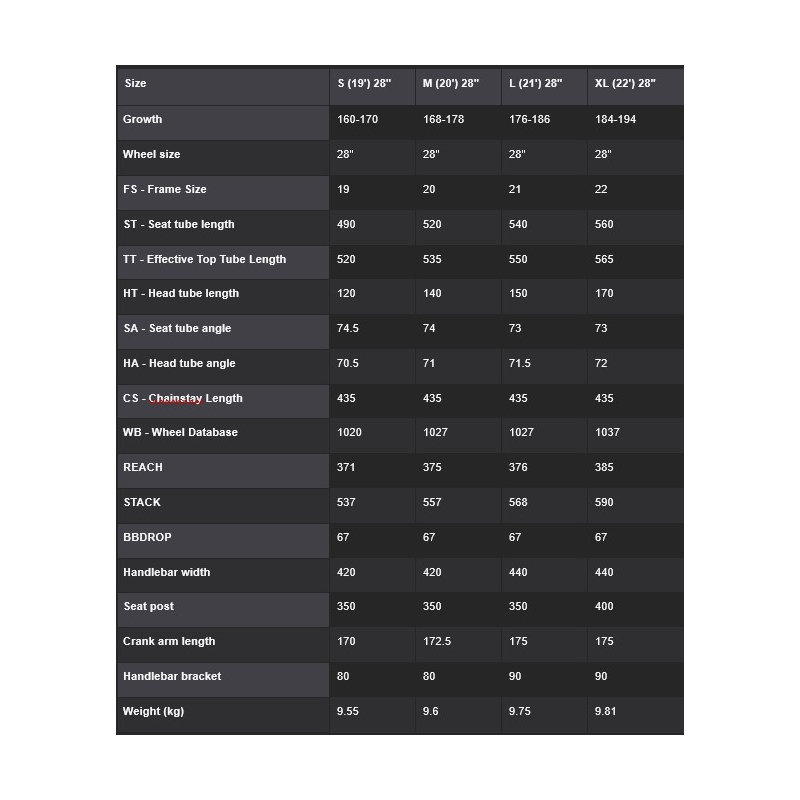Click TT - Effective Top Tube Length label
The width and height of the screenshot is (800, 800).
click(x=205, y=259)
